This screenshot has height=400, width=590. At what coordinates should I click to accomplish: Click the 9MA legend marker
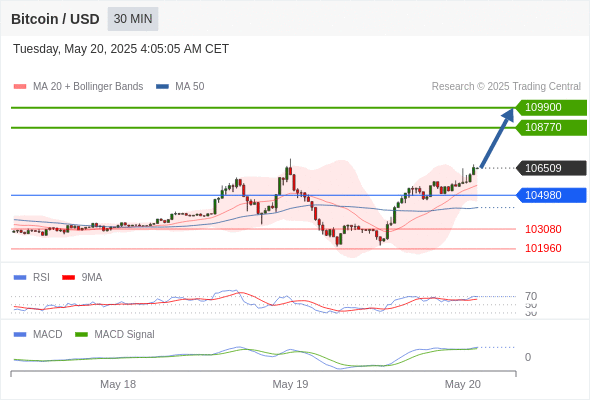pyautogui.click(x=68, y=278)
